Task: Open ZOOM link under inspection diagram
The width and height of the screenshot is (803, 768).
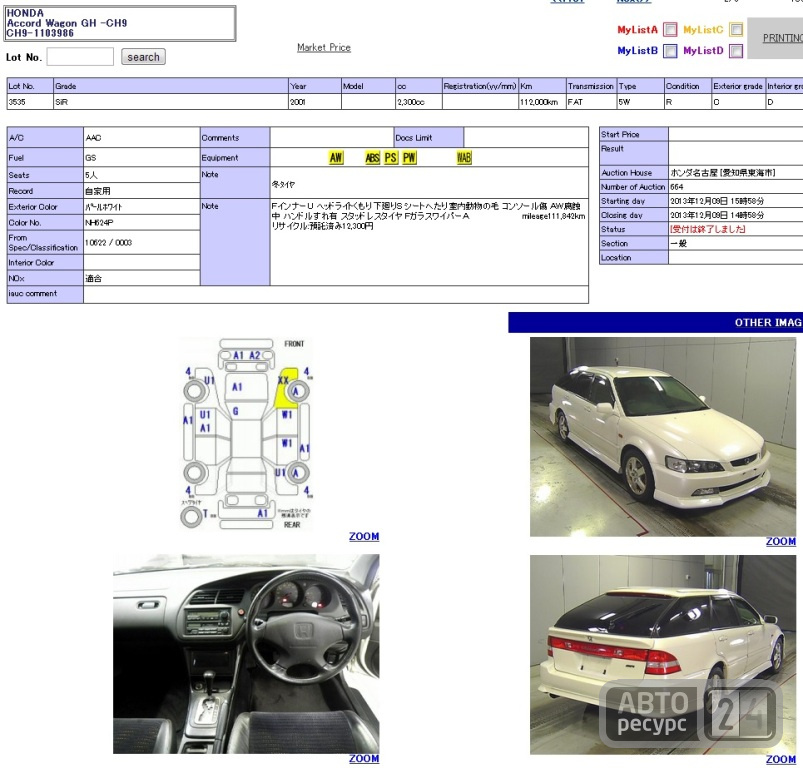Action: [364, 536]
